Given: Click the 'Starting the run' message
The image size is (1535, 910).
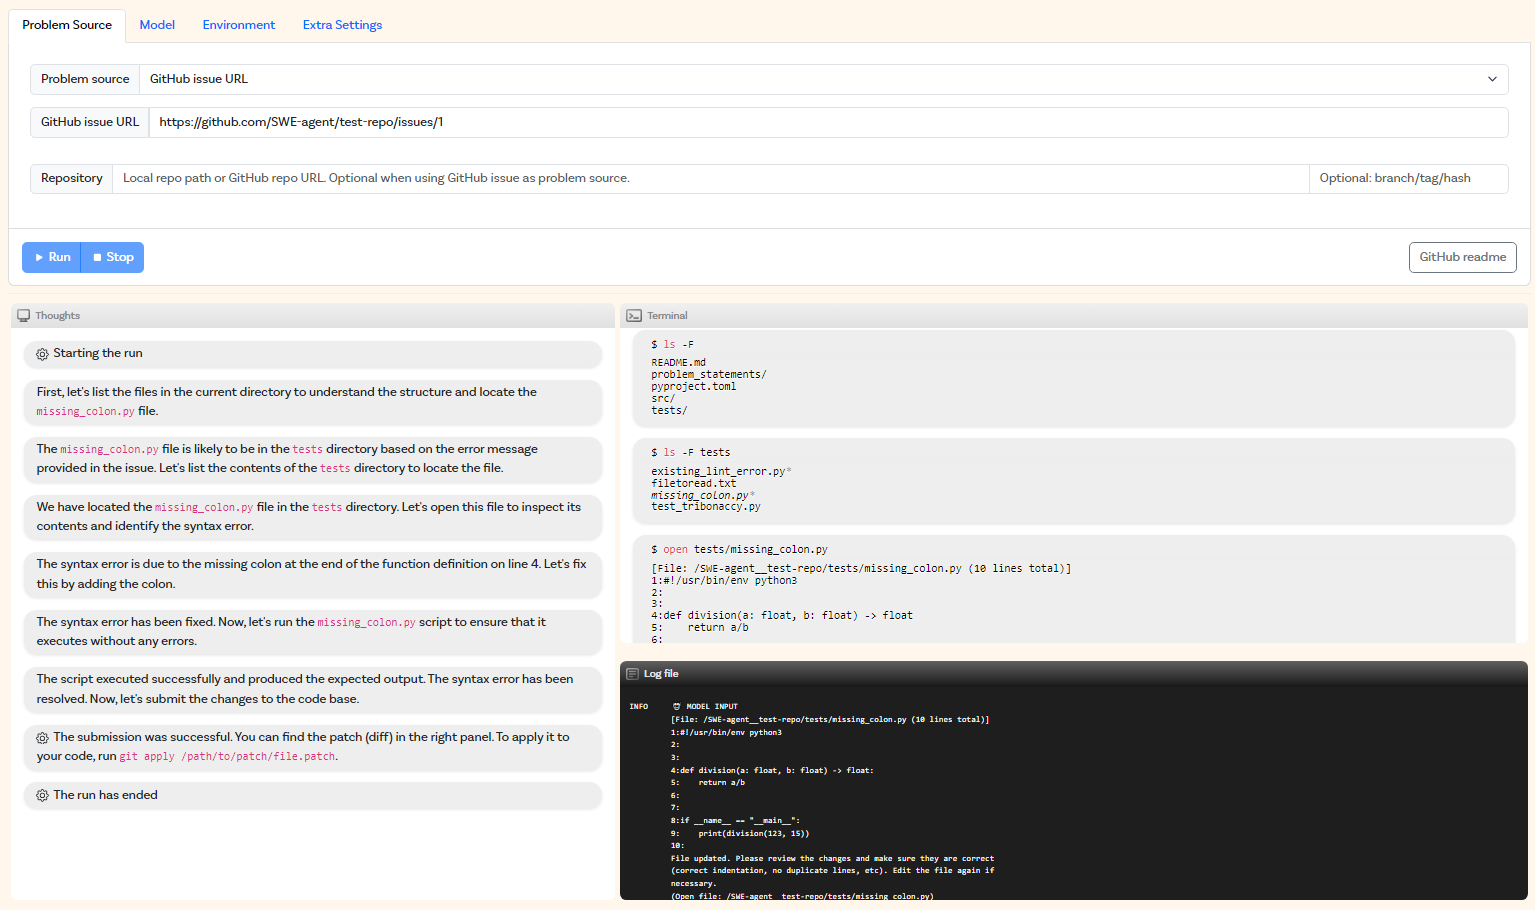Looking at the screenshot, I should coord(313,354).
